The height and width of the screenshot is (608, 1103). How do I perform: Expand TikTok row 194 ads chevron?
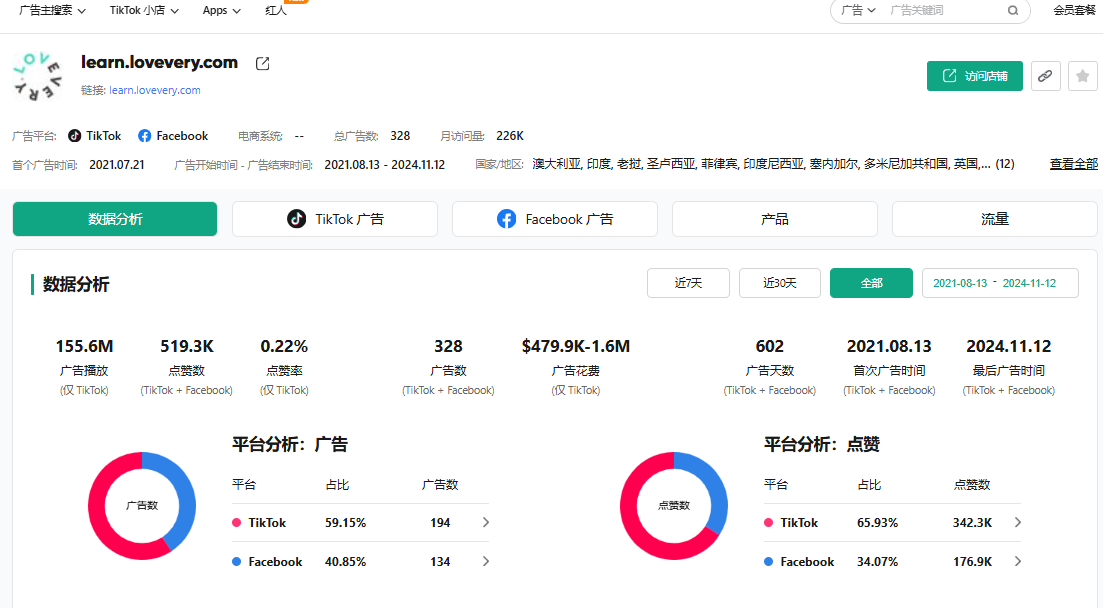(x=485, y=522)
